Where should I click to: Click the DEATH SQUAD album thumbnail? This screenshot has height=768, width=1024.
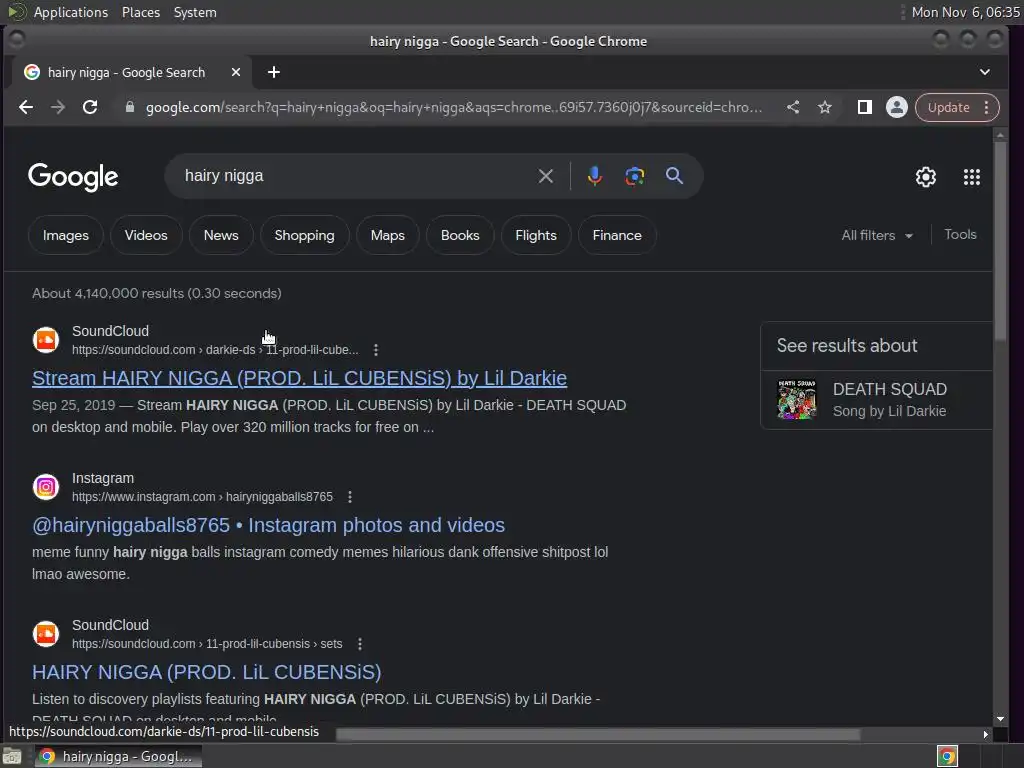797,399
